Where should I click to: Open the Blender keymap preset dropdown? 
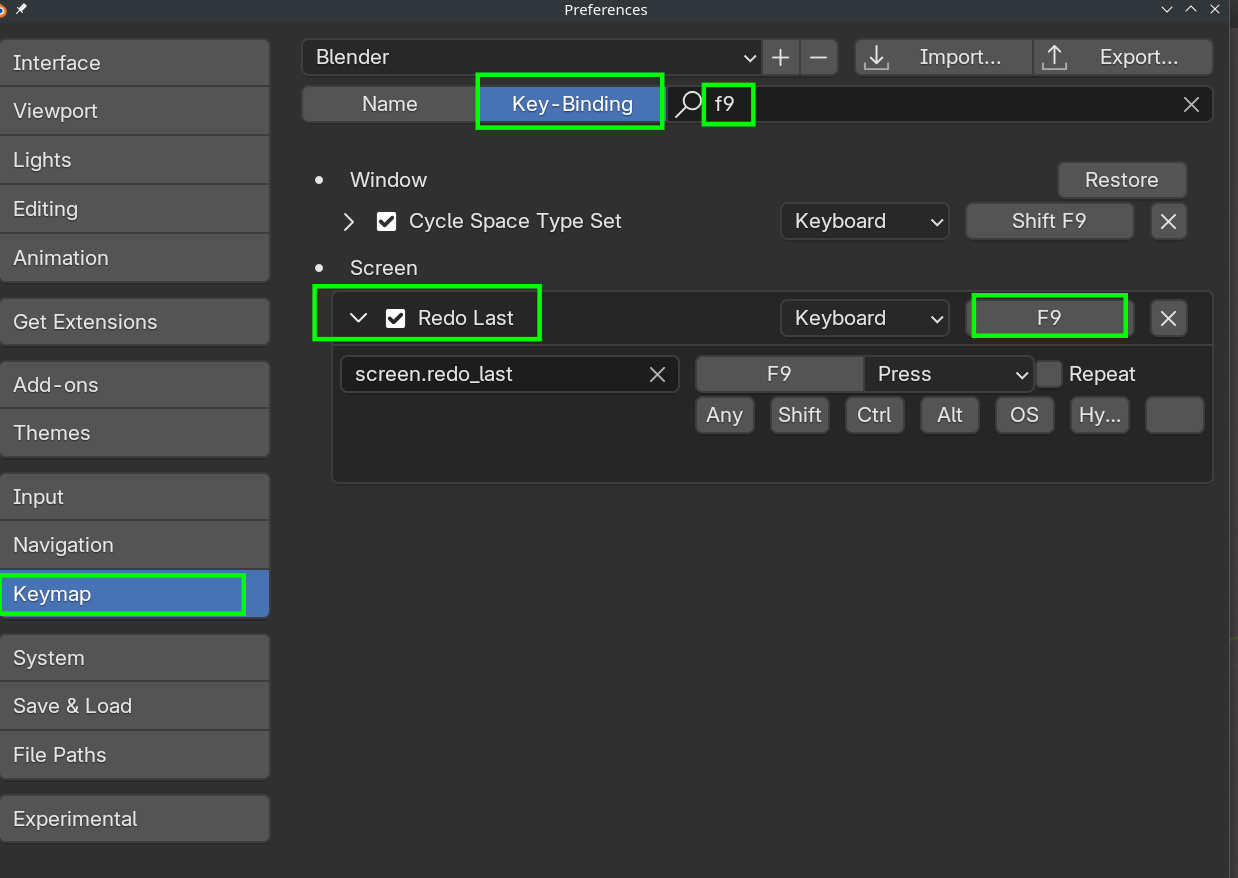(531, 57)
